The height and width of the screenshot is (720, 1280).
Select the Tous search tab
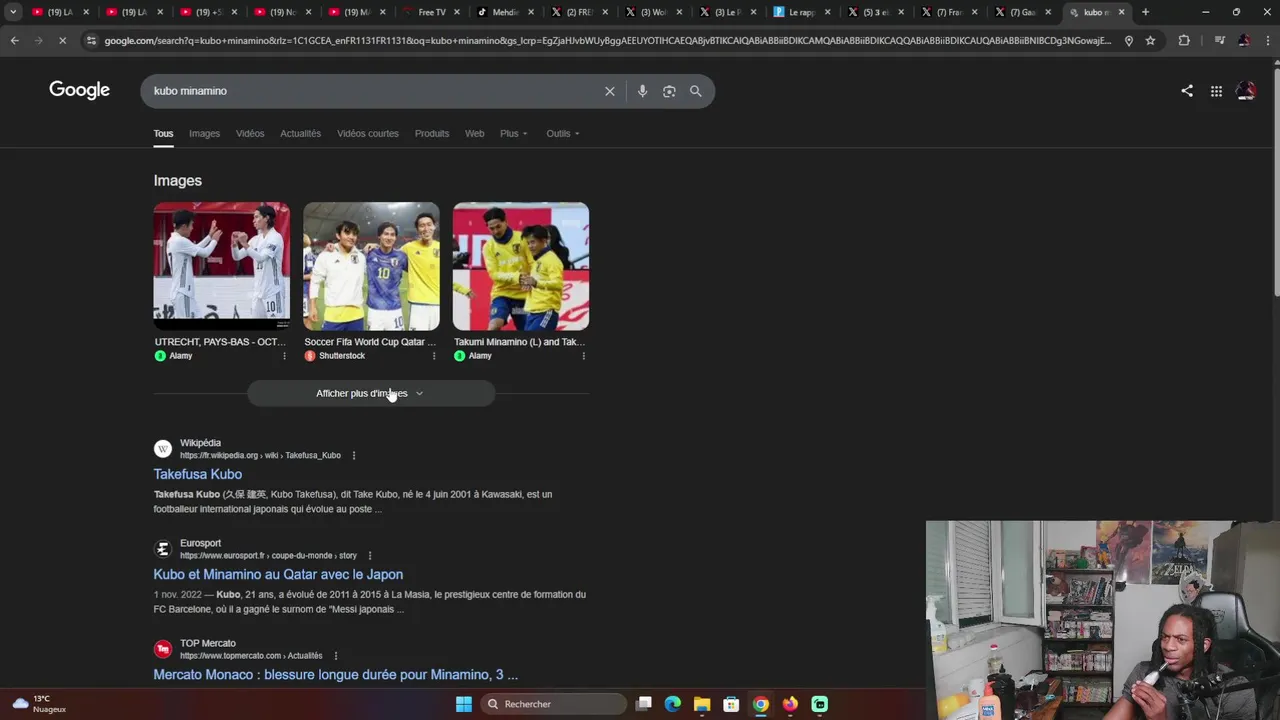click(163, 133)
